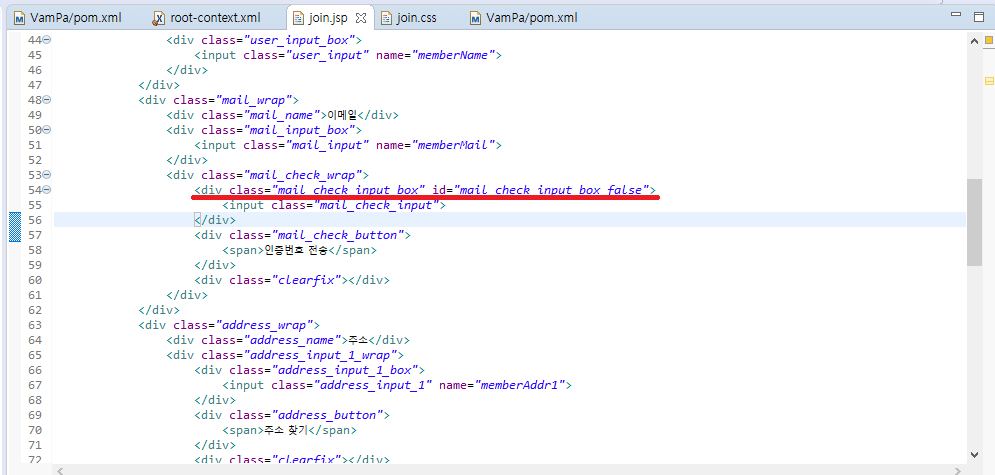Viewport: 995px width, 475px height.
Task: Open VamPa/pom.xml tab beside root-context.xml
Action: tap(67, 18)
